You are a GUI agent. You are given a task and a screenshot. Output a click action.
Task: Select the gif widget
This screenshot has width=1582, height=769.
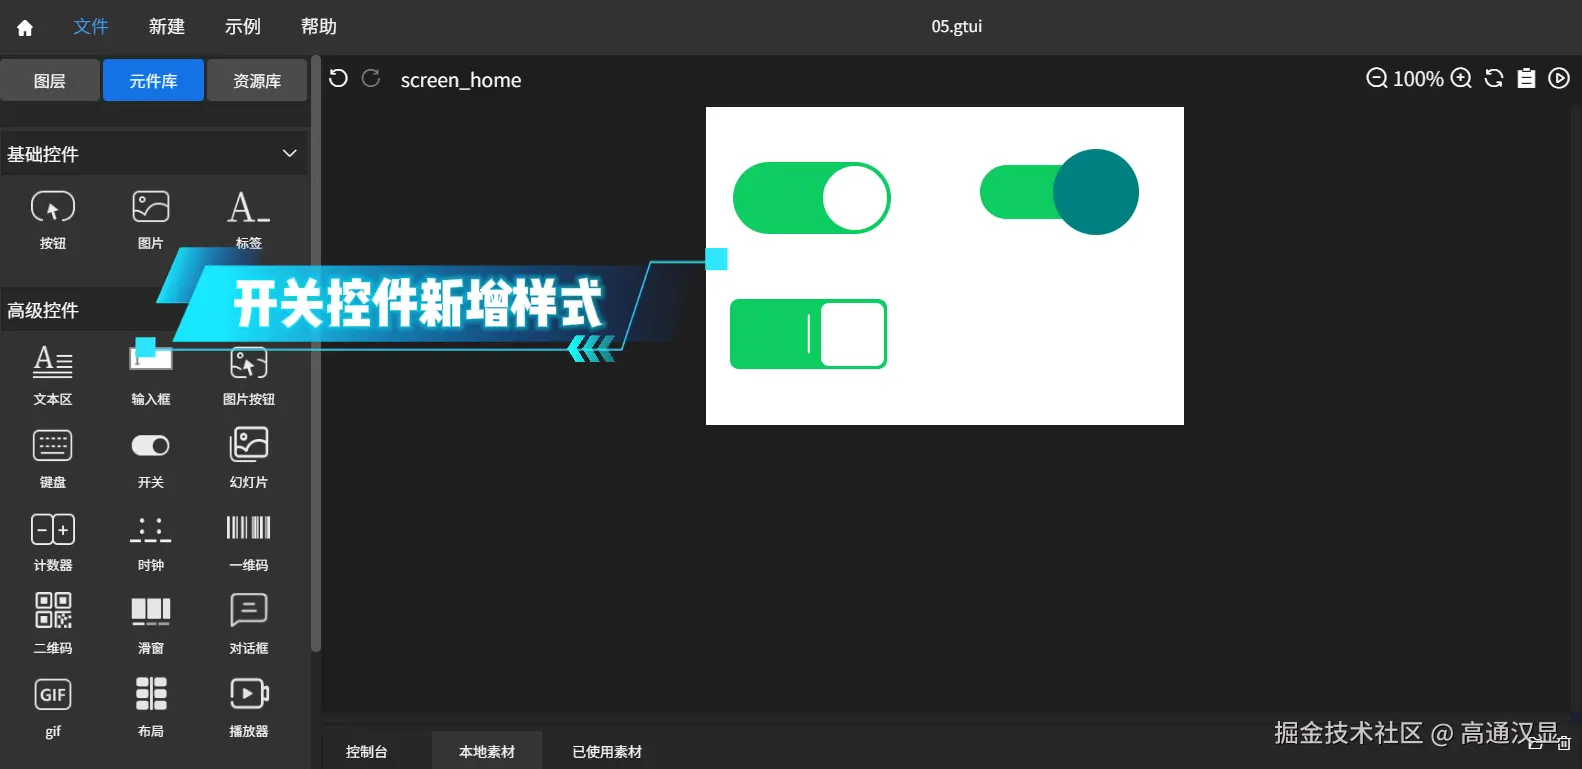[x=53, y=707]
